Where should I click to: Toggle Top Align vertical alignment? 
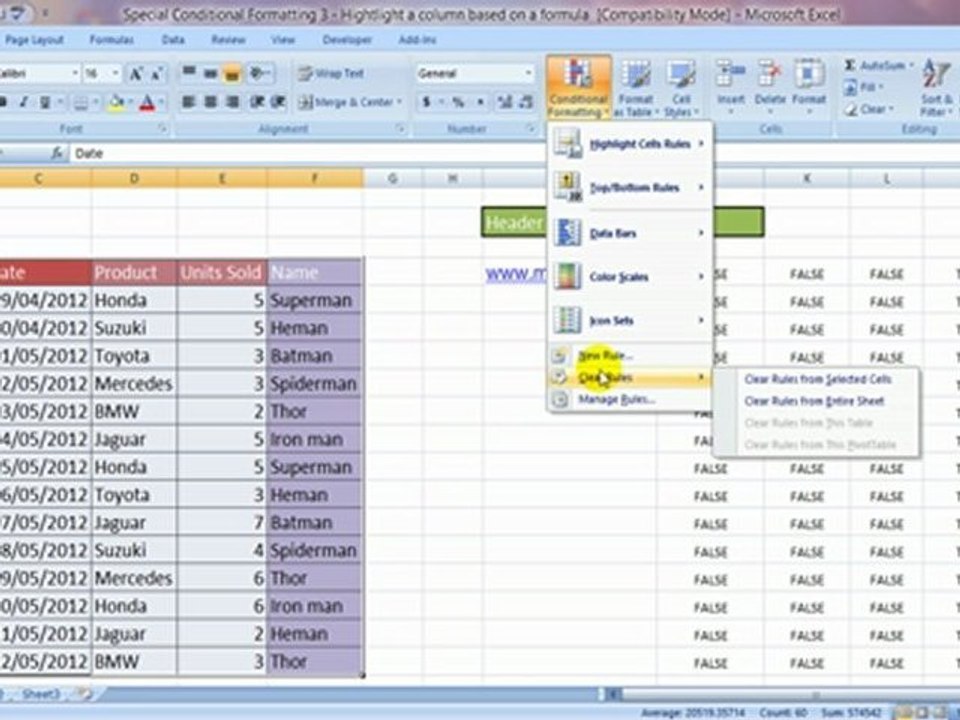[189, 73]
